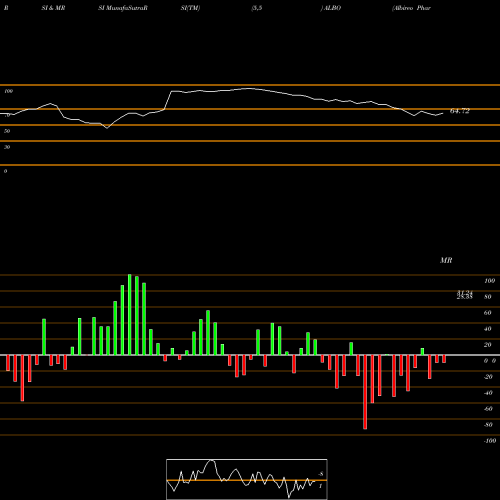The image size is (500, 500).
Task: Click the RSI line's end point near 64.72
Action: tap(443, 113)
